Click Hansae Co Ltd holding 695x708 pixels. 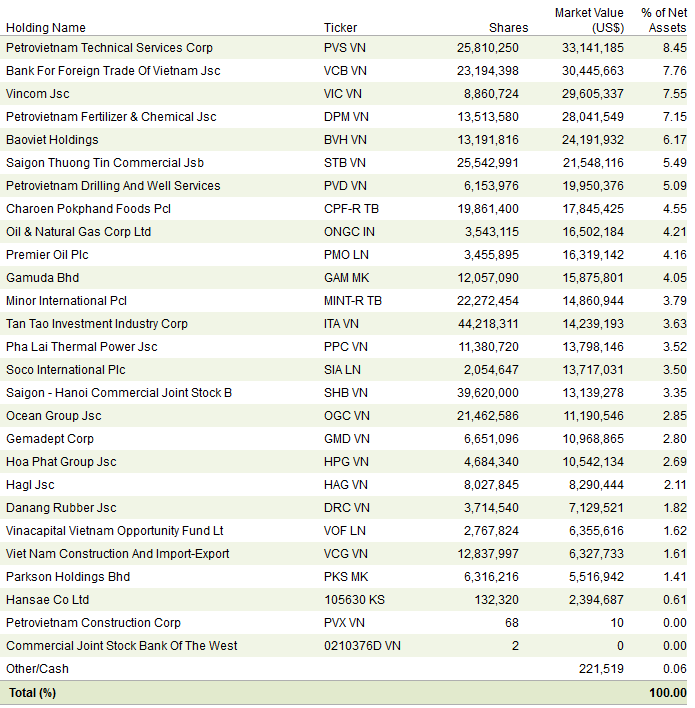point(47,601)
